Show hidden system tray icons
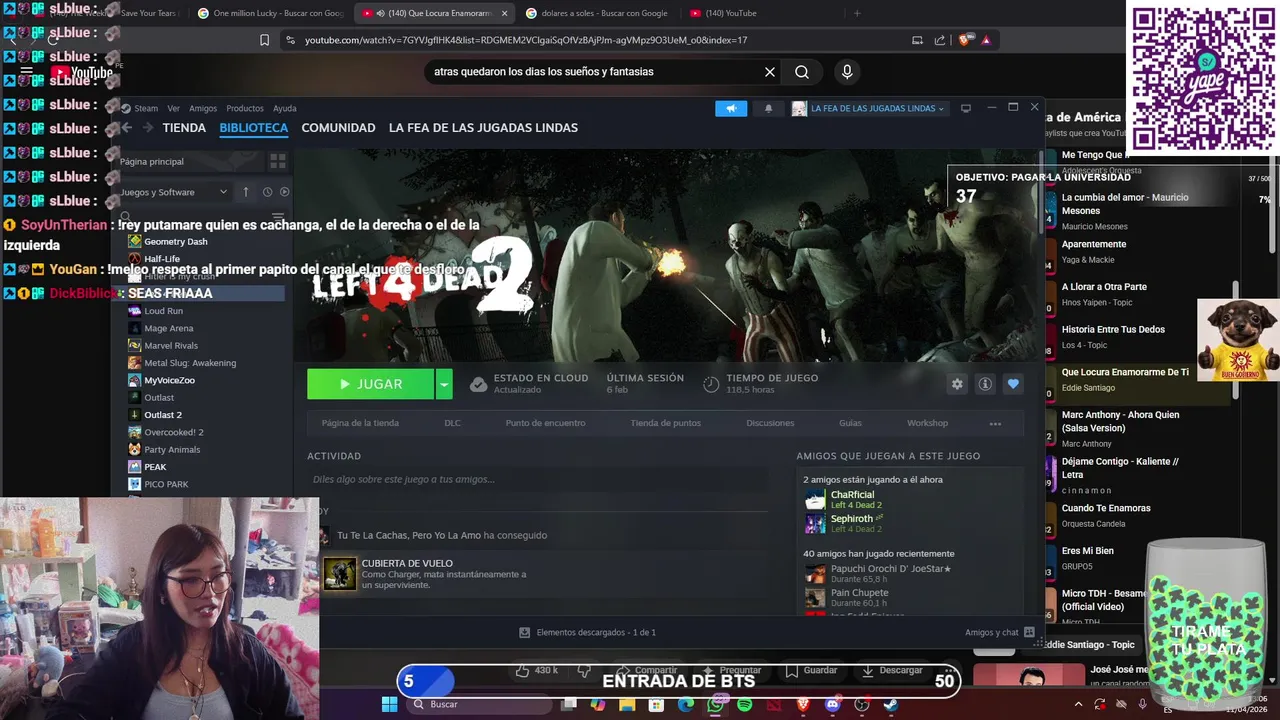1280x720 pixels. click(1078, 705)
